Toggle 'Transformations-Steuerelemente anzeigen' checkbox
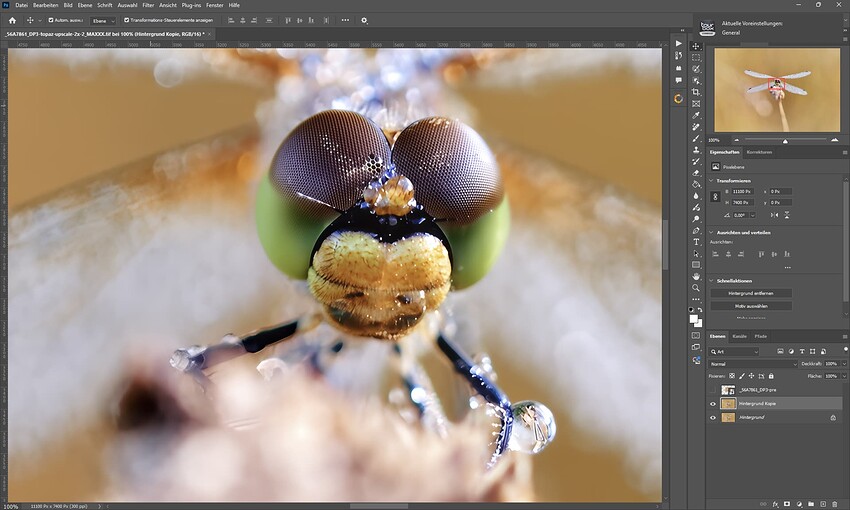 pos(127,21)
